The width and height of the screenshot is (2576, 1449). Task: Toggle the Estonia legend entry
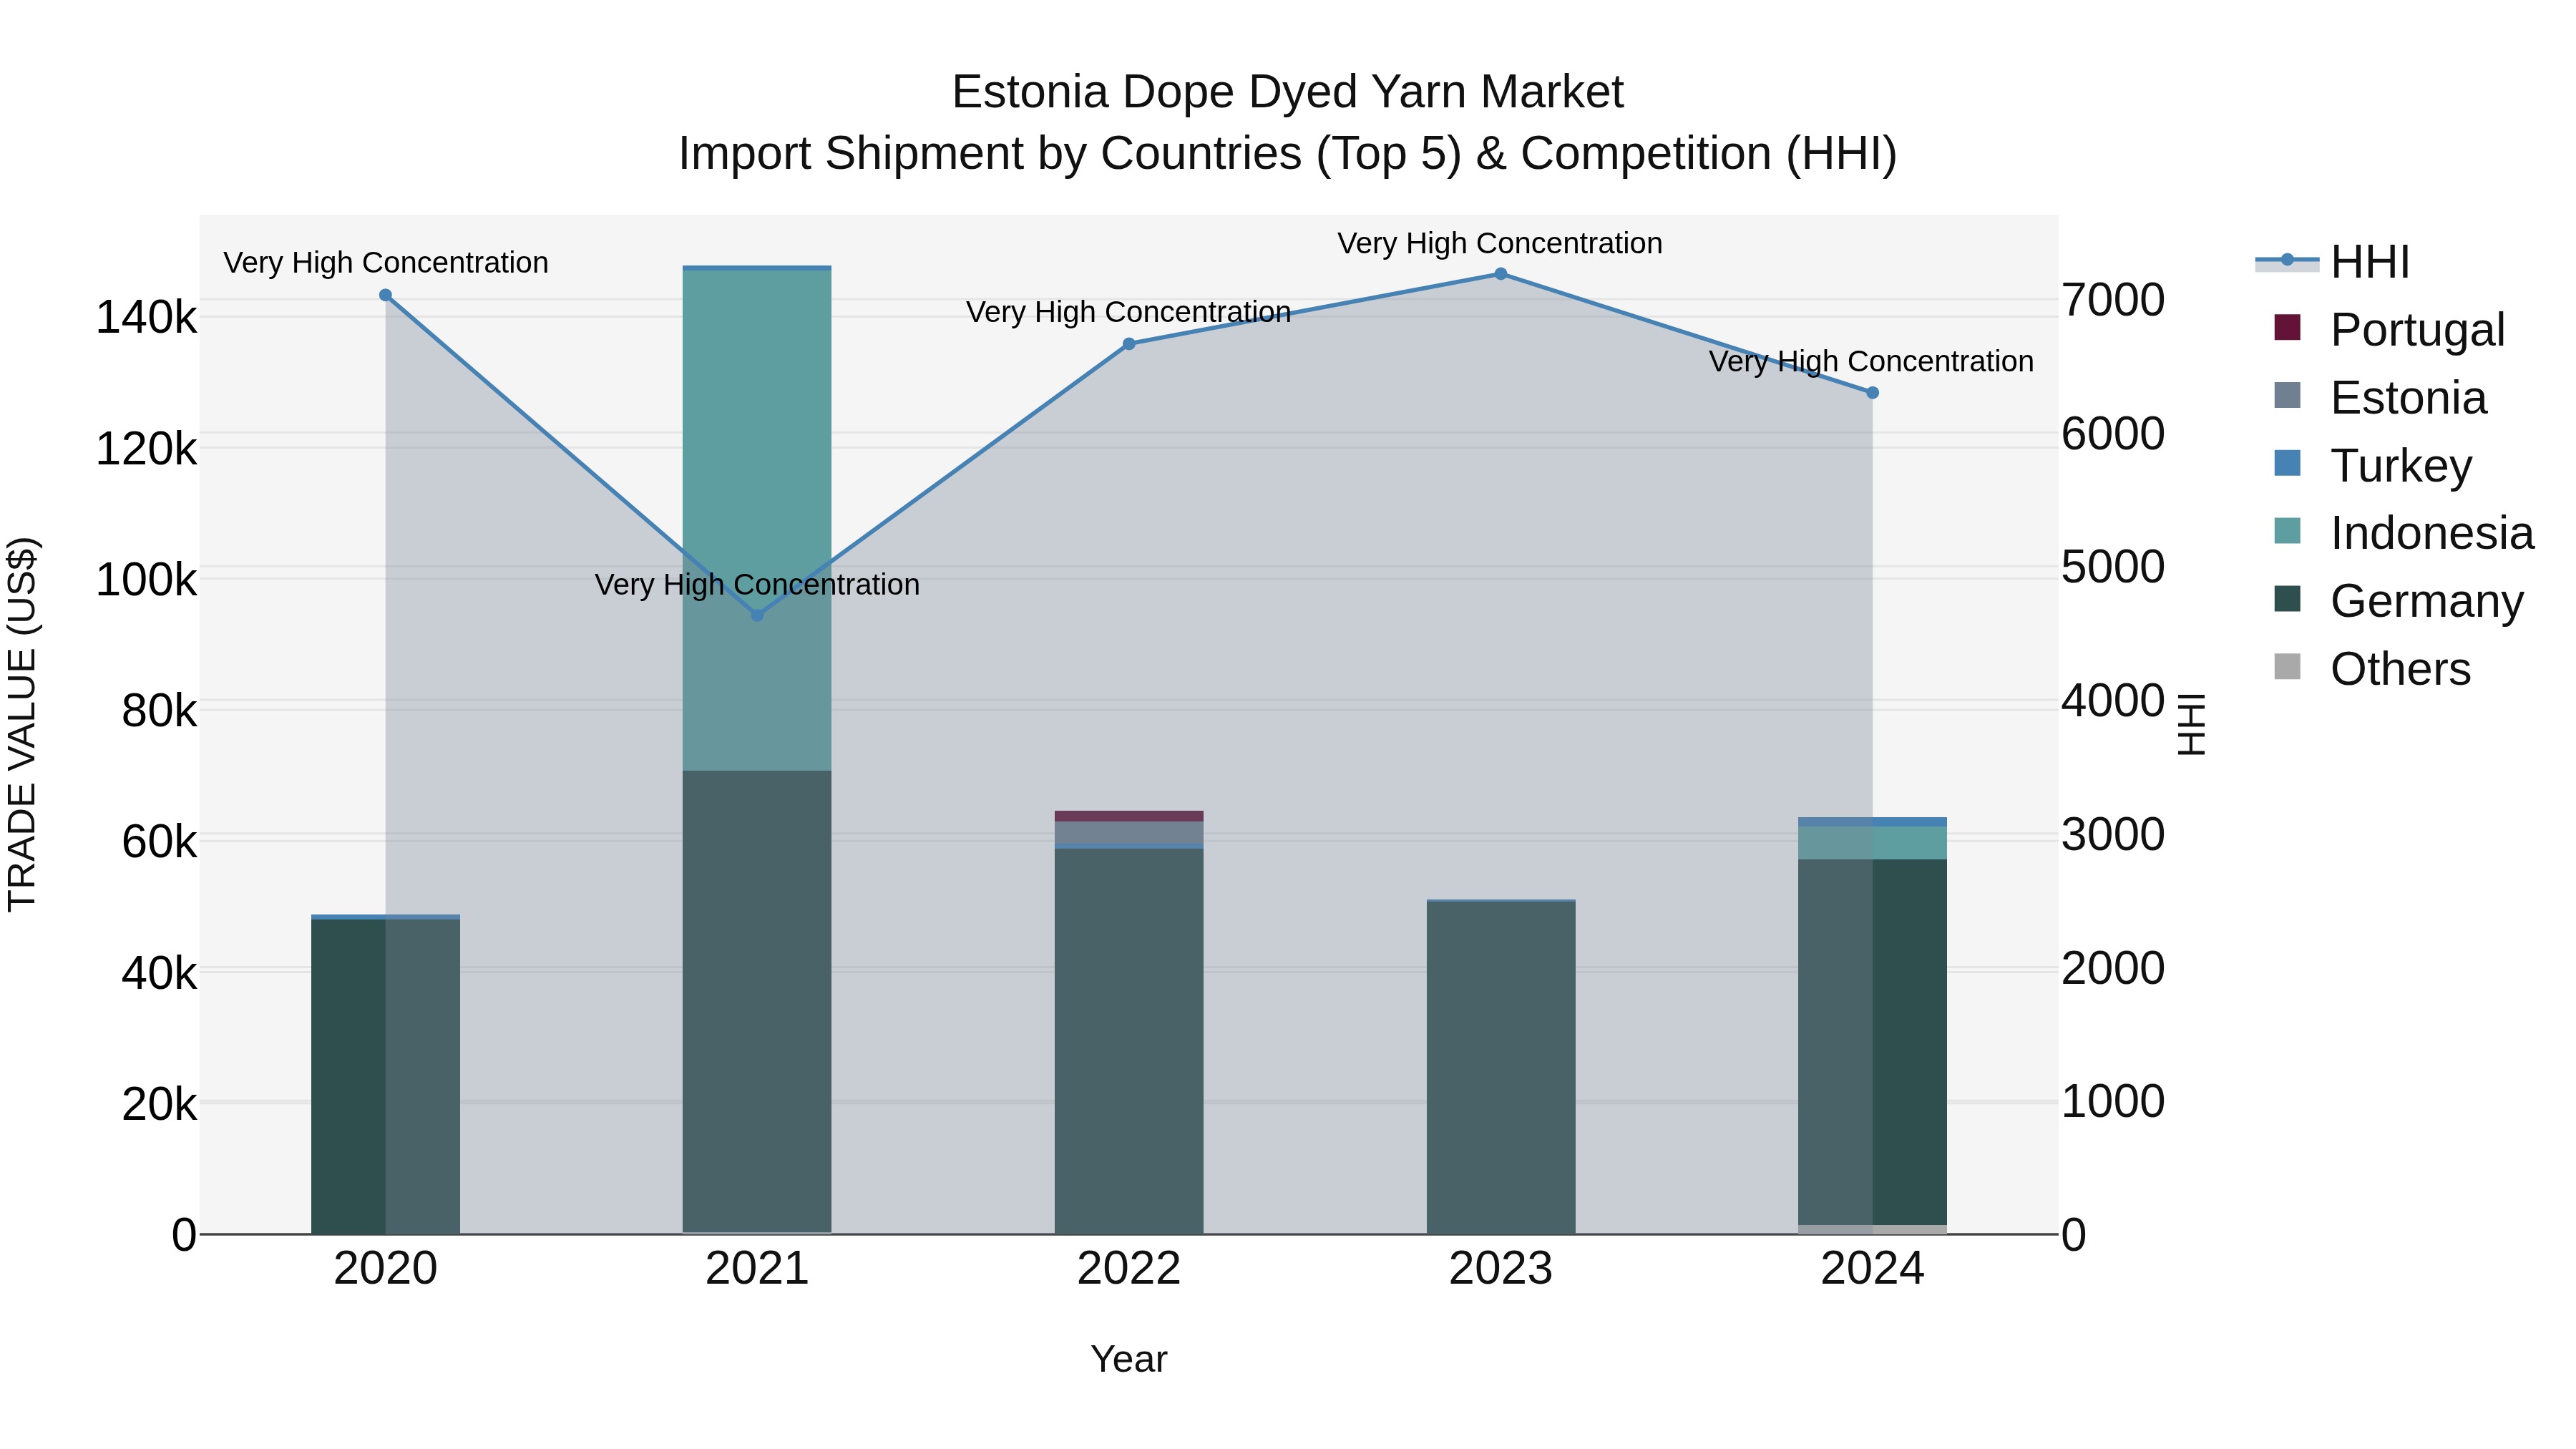tap(2380, 397)
